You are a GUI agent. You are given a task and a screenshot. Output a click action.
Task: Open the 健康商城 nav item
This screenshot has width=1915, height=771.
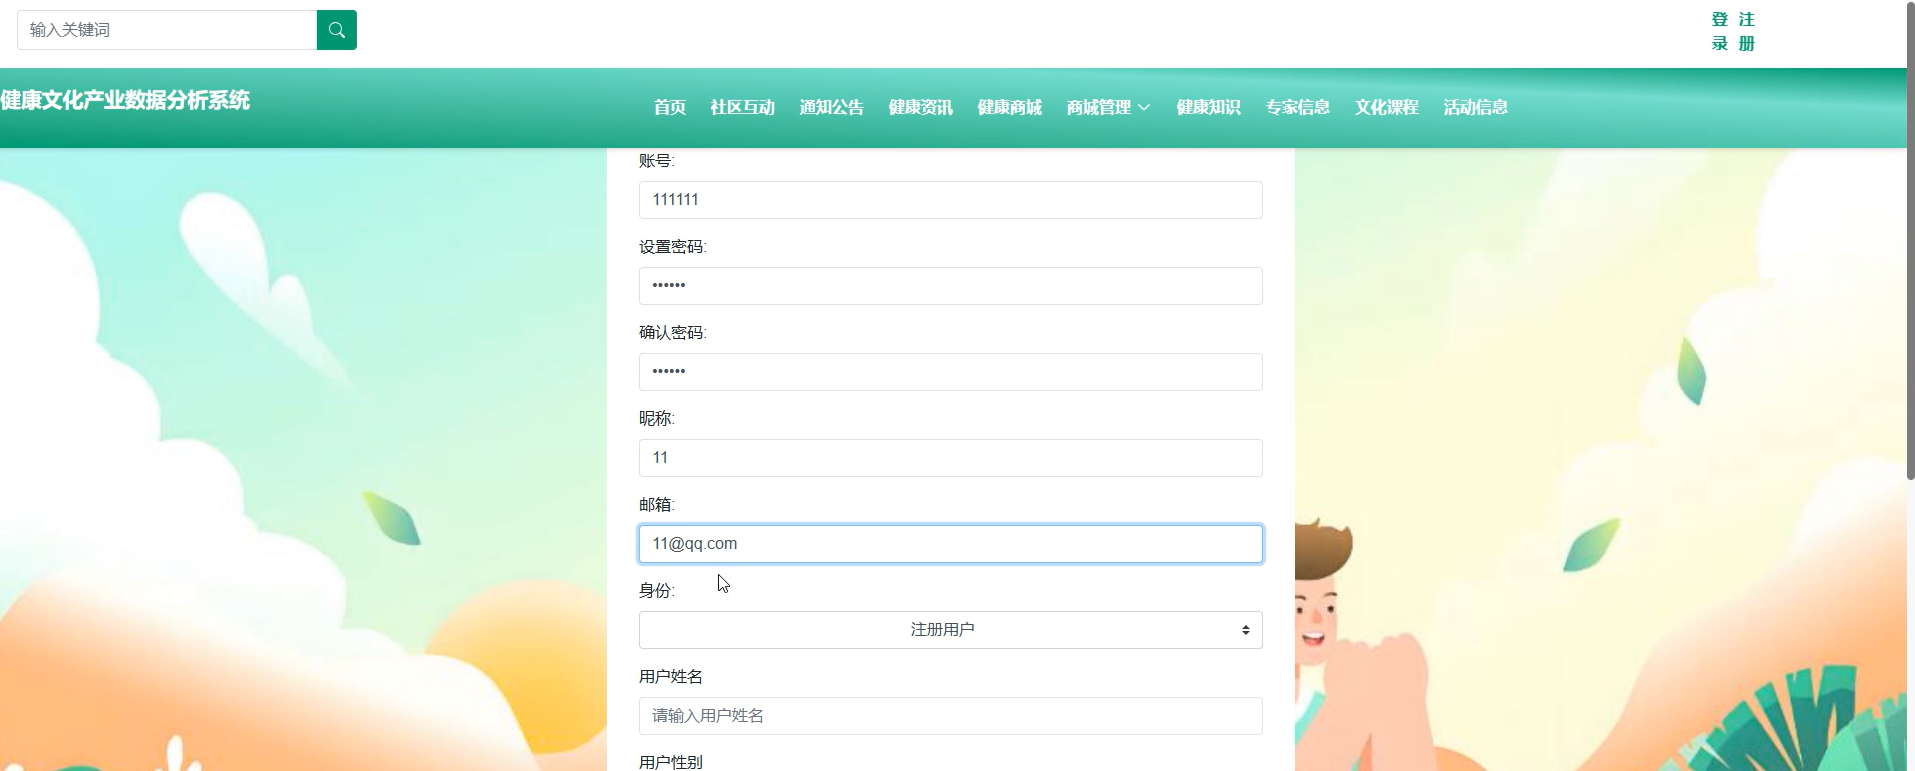pos(1010,107)
